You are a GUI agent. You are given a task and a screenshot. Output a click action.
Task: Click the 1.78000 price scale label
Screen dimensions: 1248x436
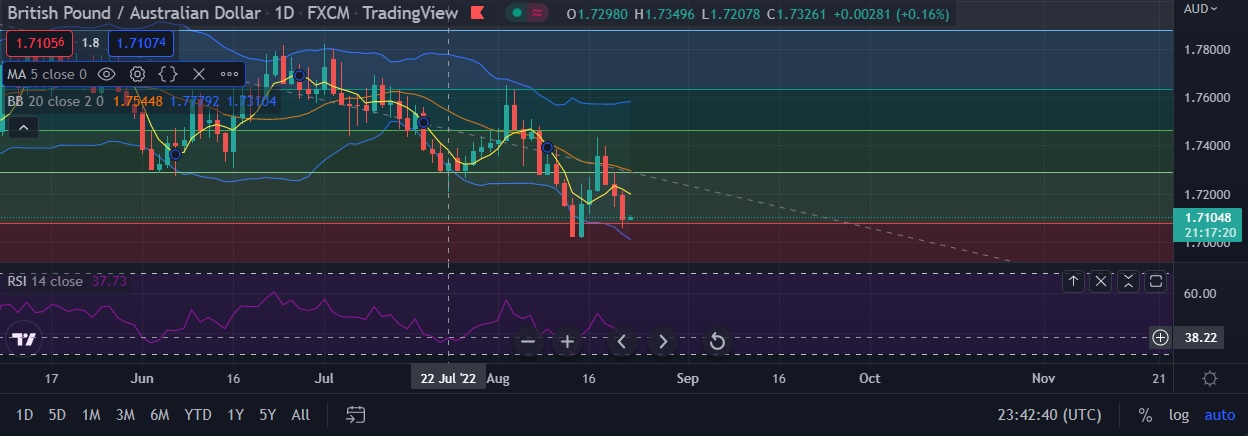pyautogui.click(x=1205, y=49)
